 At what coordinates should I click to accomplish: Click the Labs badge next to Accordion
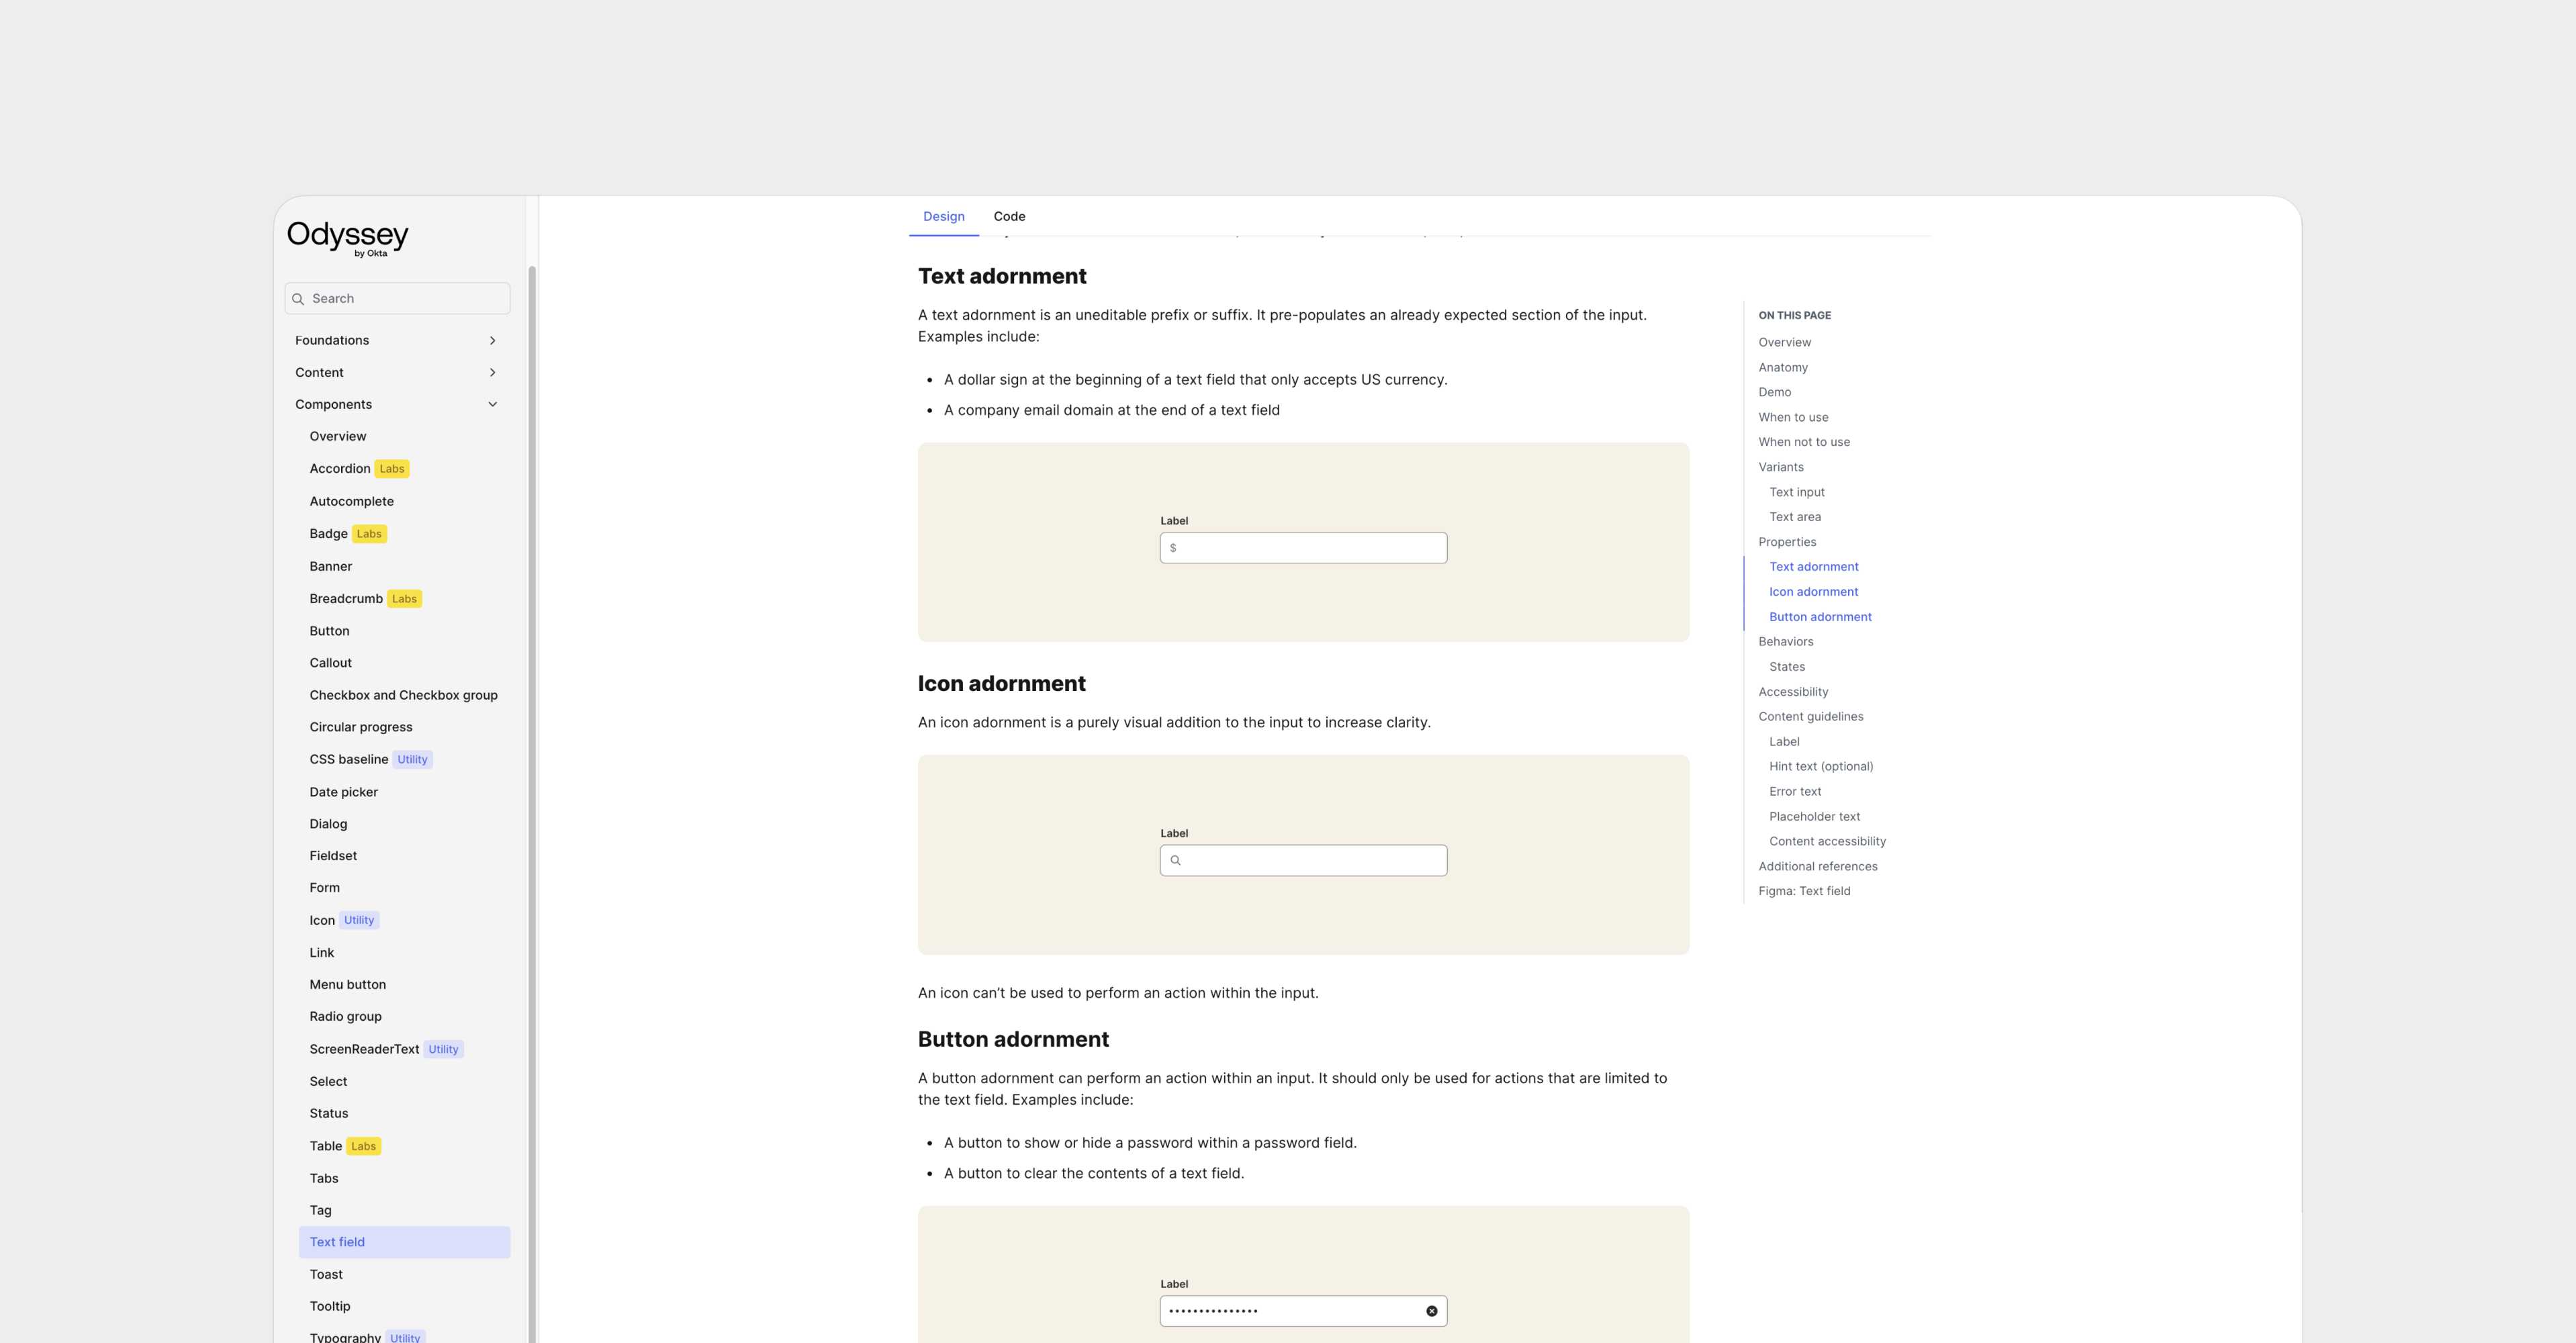coord(392,469)
